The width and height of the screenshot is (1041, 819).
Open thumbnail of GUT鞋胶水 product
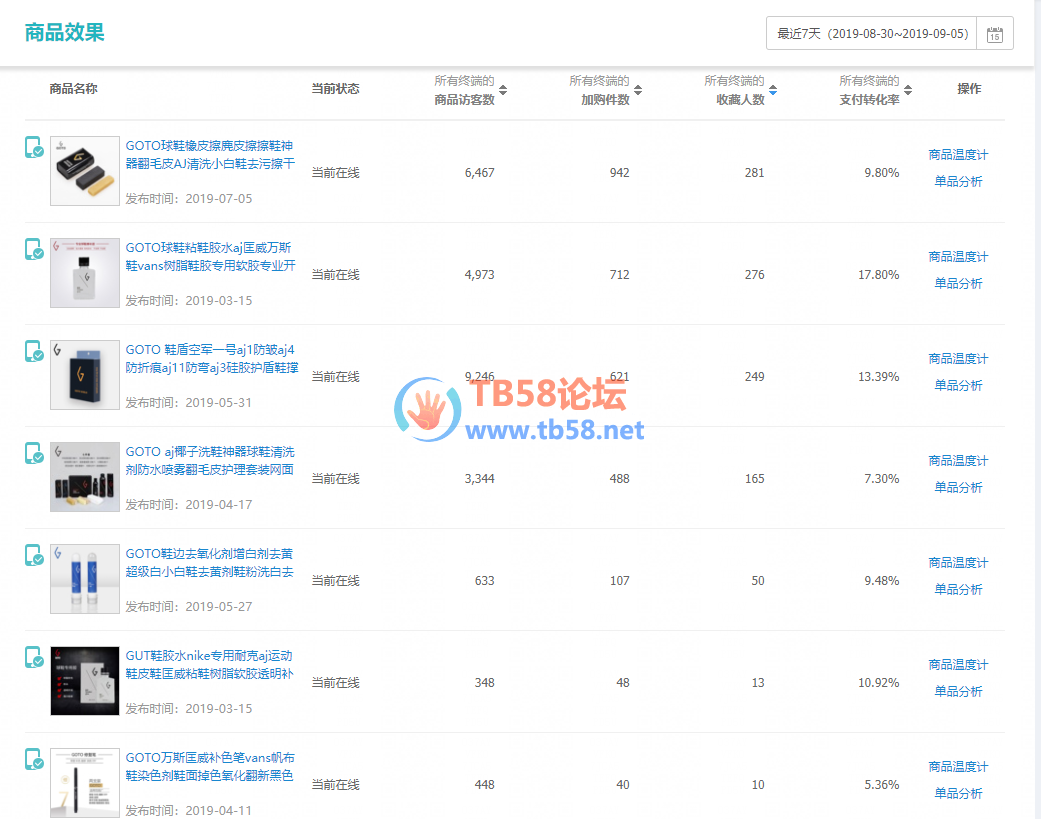85,681
